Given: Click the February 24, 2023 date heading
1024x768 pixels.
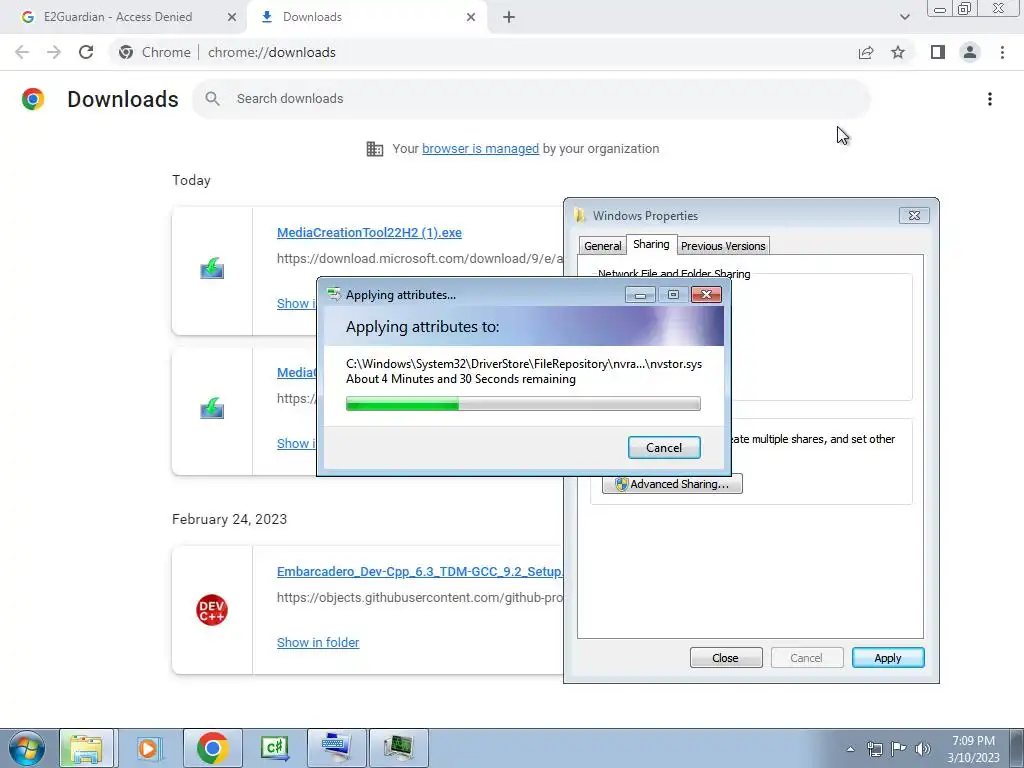Looking at the screenshot, I should click(229, 520).
